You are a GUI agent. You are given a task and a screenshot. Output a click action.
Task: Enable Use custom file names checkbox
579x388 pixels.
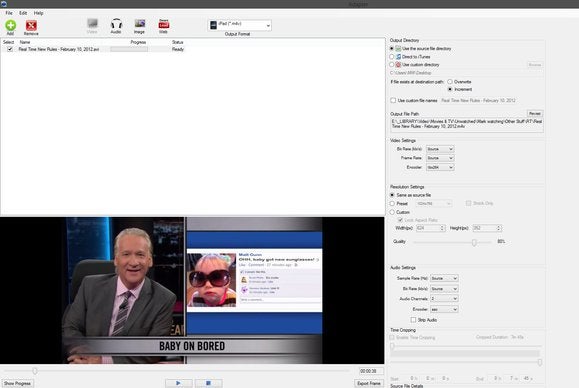click(x=393, y=100)
